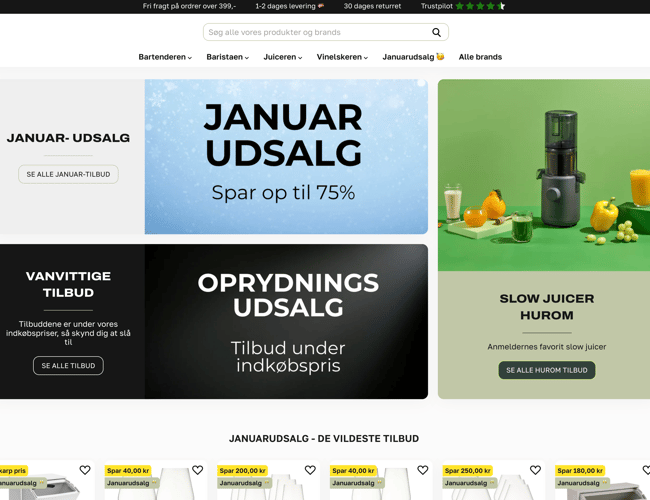The height and width of the screenshot is (500, 650).
Task: Click the Spar 200,00 kr badge
Action: coord(243,471)
